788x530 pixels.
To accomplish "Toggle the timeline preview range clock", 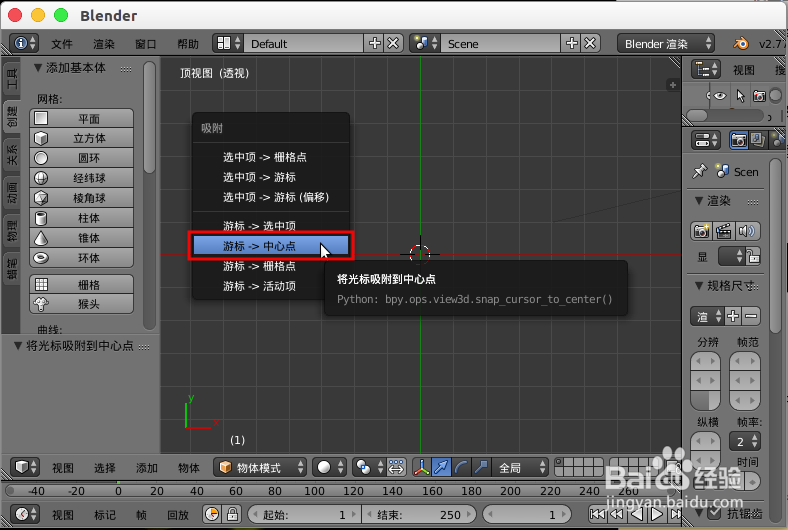I will pos(212,514).
